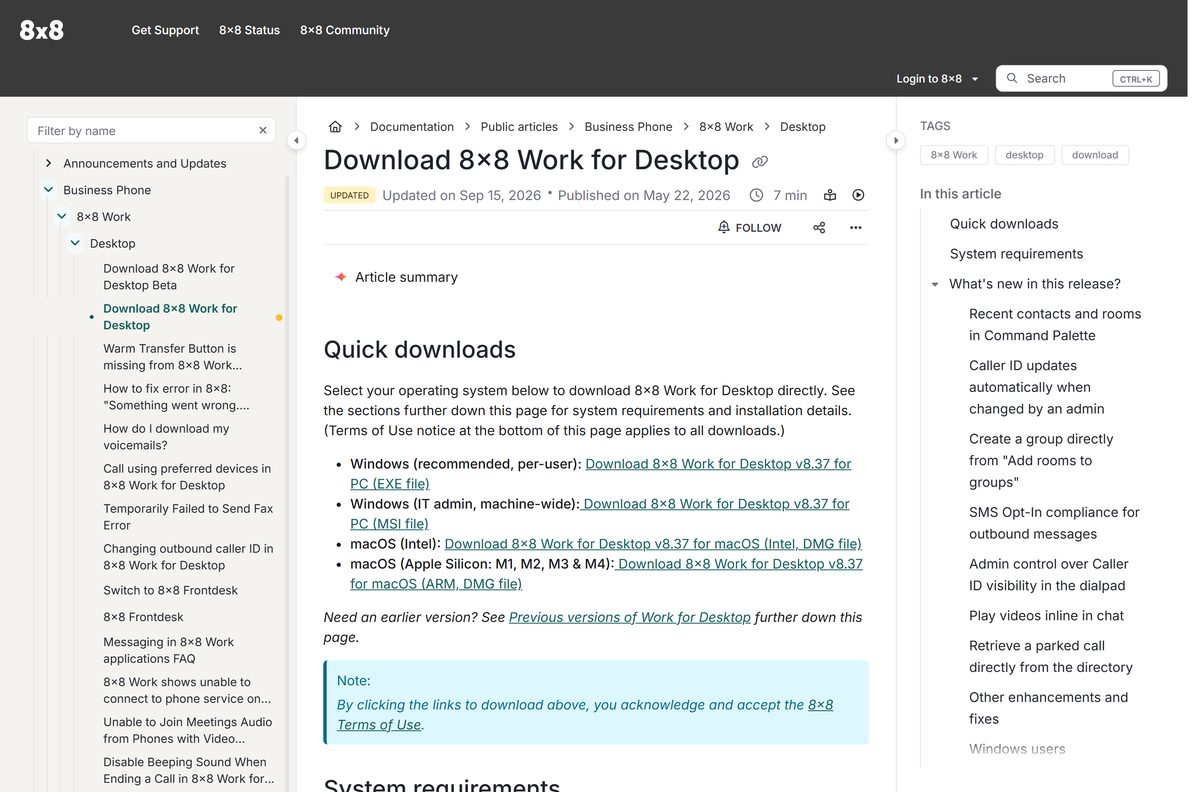The width and height of the screenshot is (1200, 792).
Task: Open How do I download my voicemails
Action: point(166,437)
